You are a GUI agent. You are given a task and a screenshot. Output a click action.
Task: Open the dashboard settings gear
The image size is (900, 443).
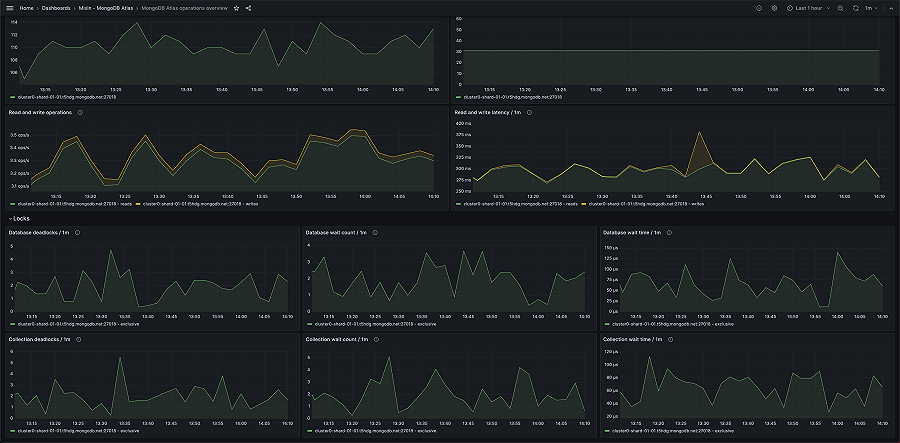[774, 8]
